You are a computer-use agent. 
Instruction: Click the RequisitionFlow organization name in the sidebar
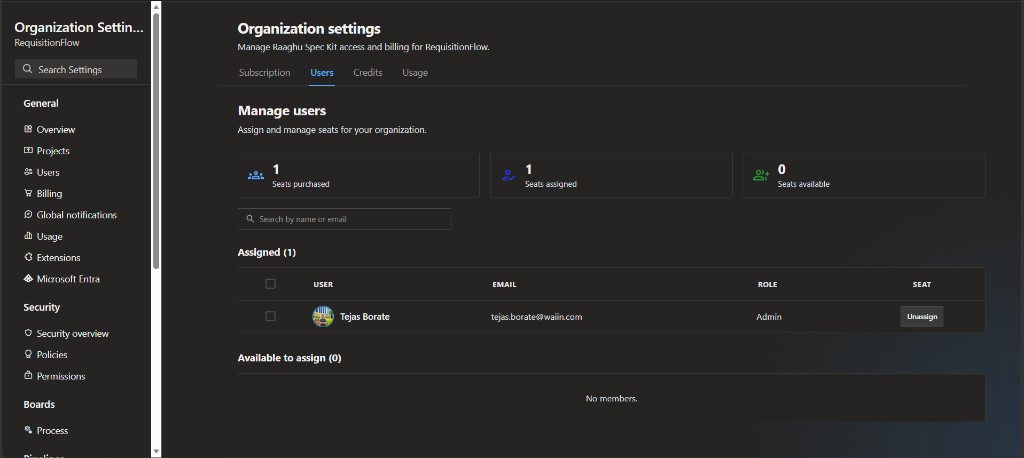(47, 42)
